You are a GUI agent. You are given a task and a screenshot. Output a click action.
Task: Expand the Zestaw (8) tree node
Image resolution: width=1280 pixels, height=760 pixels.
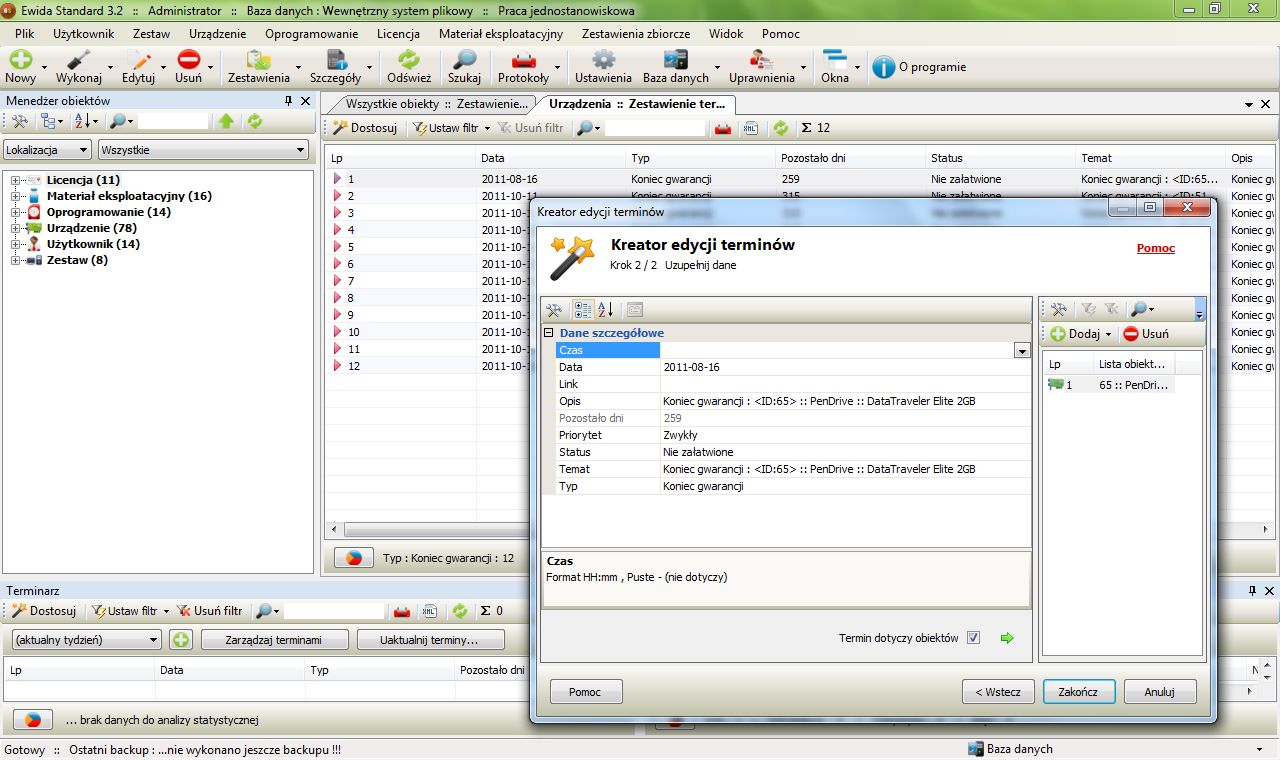pyautogui.click(x=16, y=260)
